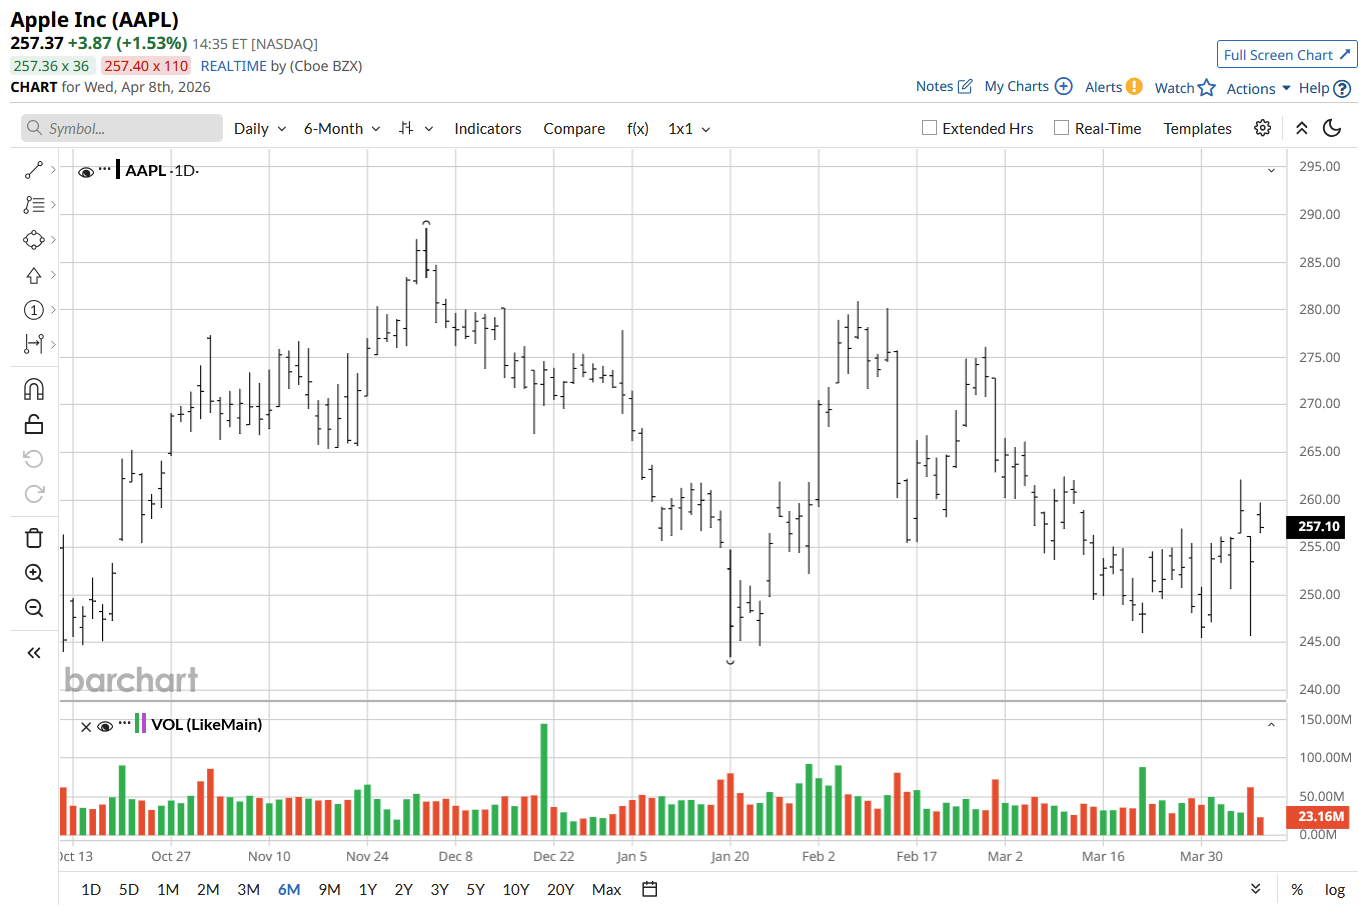Click the Compare button
Viewport: 1371px width, 918px height.
574,128
